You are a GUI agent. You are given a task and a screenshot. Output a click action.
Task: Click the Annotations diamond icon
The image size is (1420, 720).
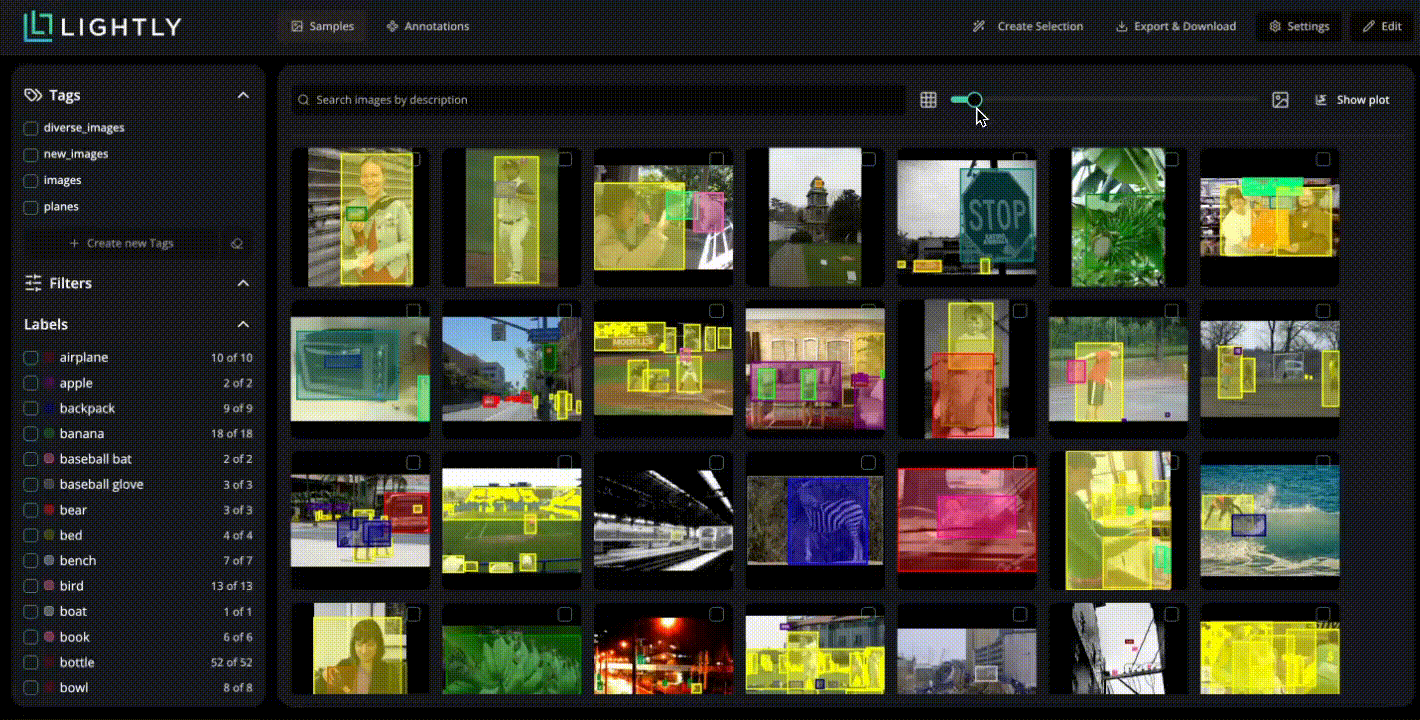click(390, 26)
